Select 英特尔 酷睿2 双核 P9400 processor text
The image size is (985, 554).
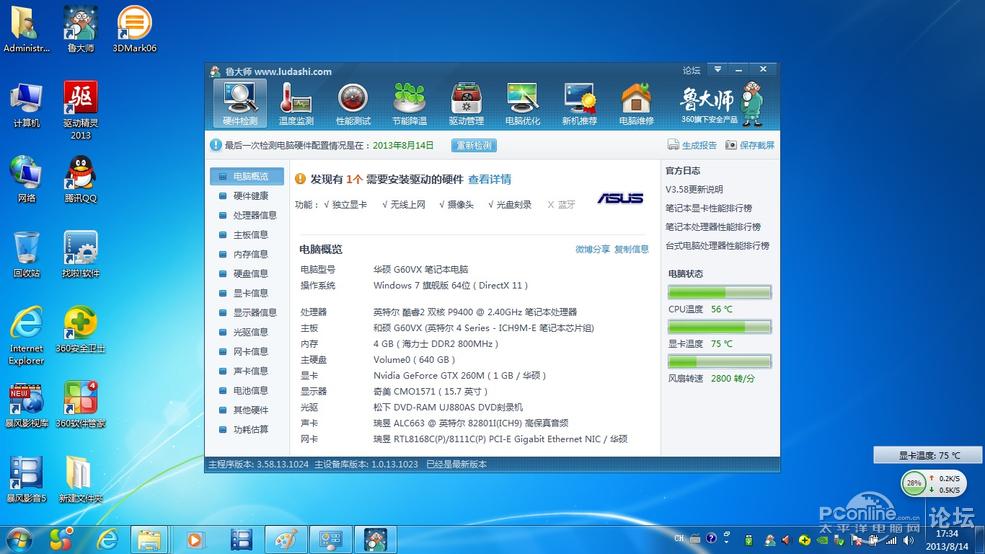[x=475, y=312]
